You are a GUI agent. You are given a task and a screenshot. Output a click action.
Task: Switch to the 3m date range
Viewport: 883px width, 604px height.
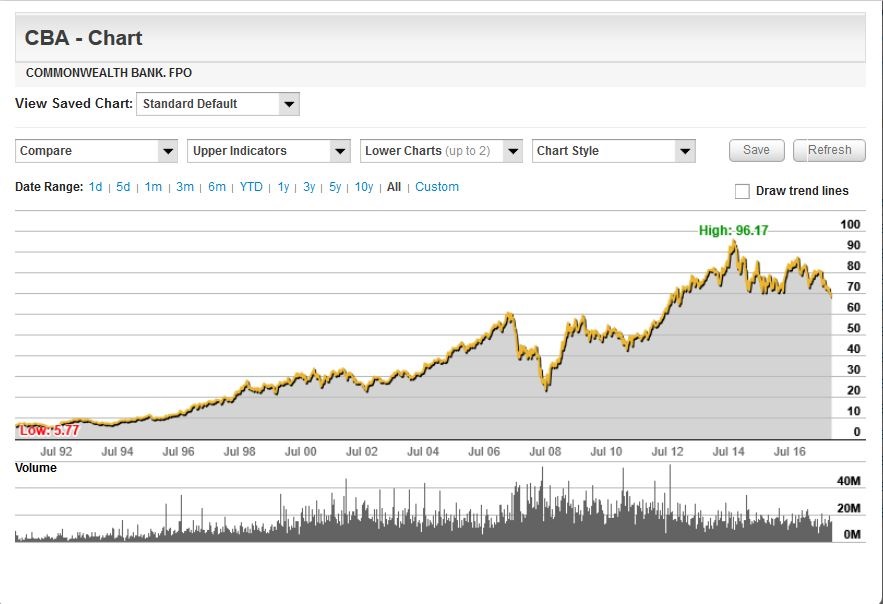click(185, 187)
